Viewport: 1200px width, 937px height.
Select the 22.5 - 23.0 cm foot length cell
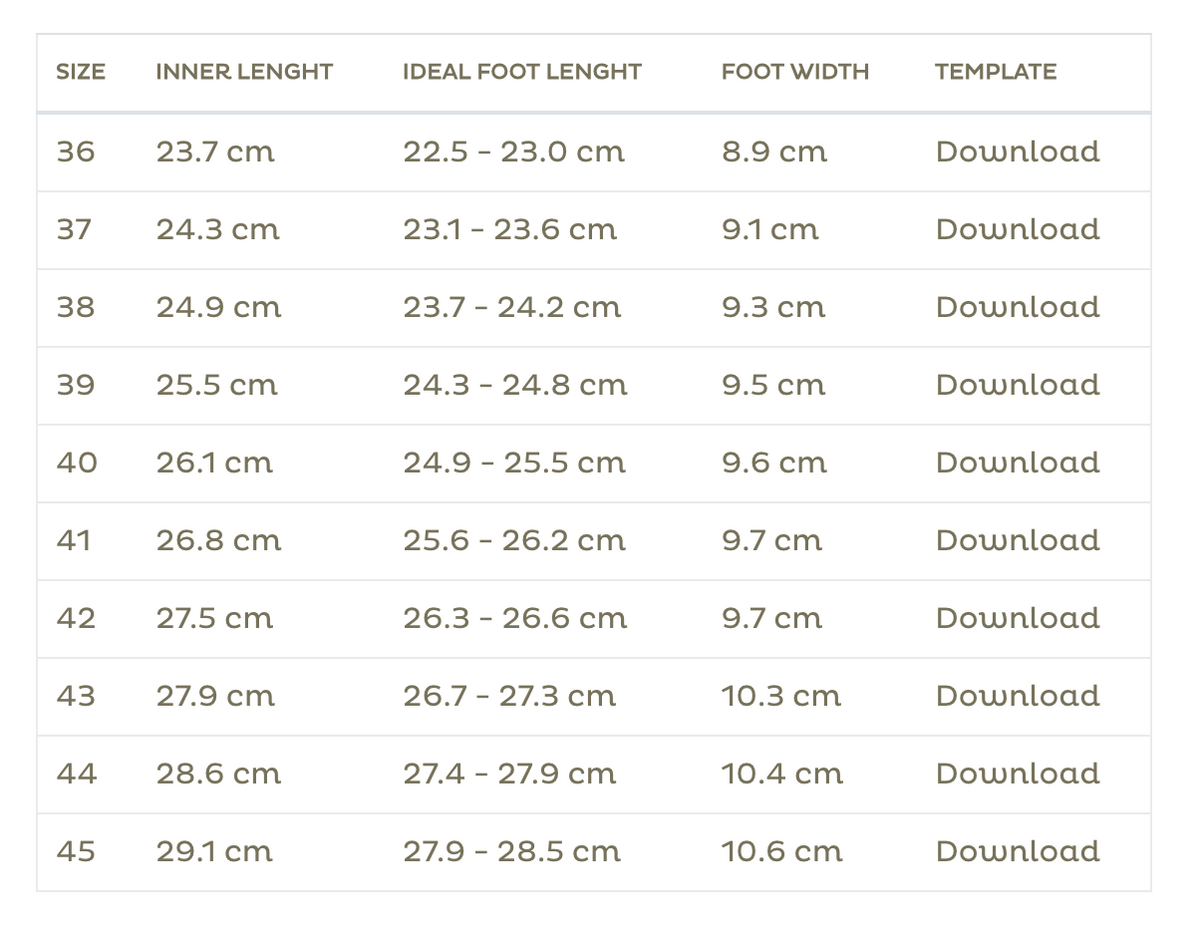coord(514,152)
